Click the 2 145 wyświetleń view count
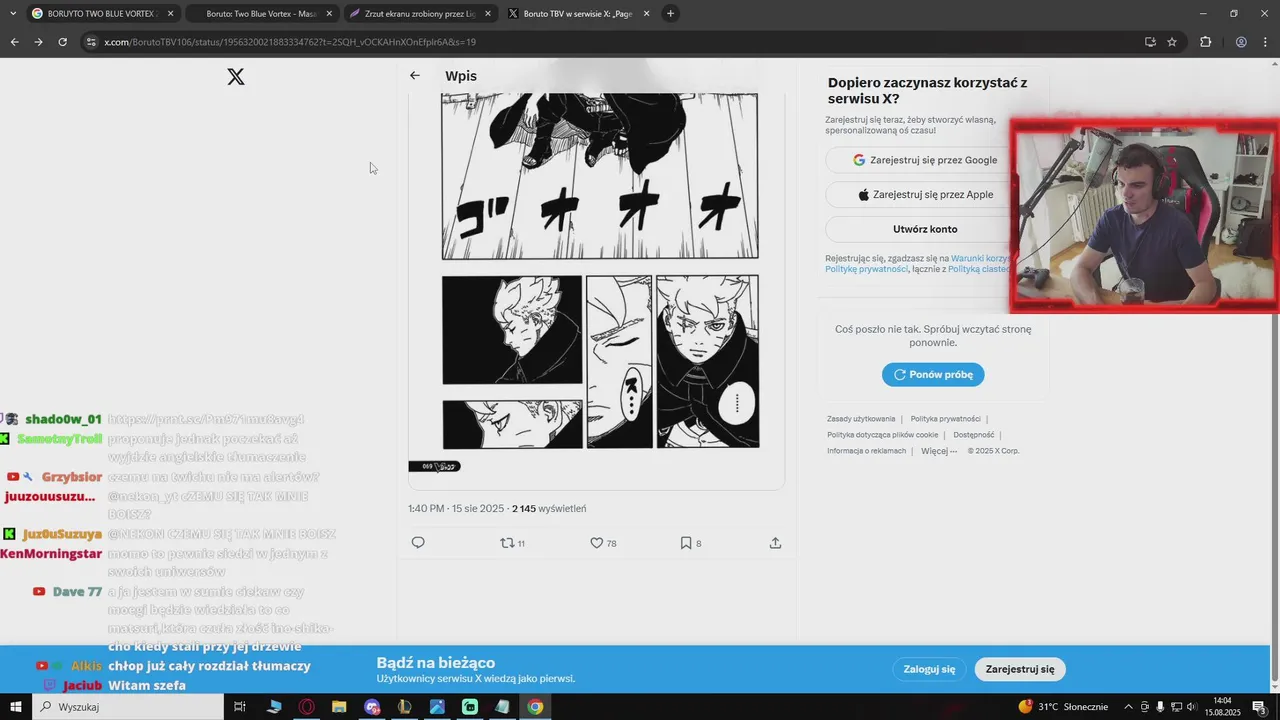Screen dimensions: 1280x720 [x=549, y=509]
